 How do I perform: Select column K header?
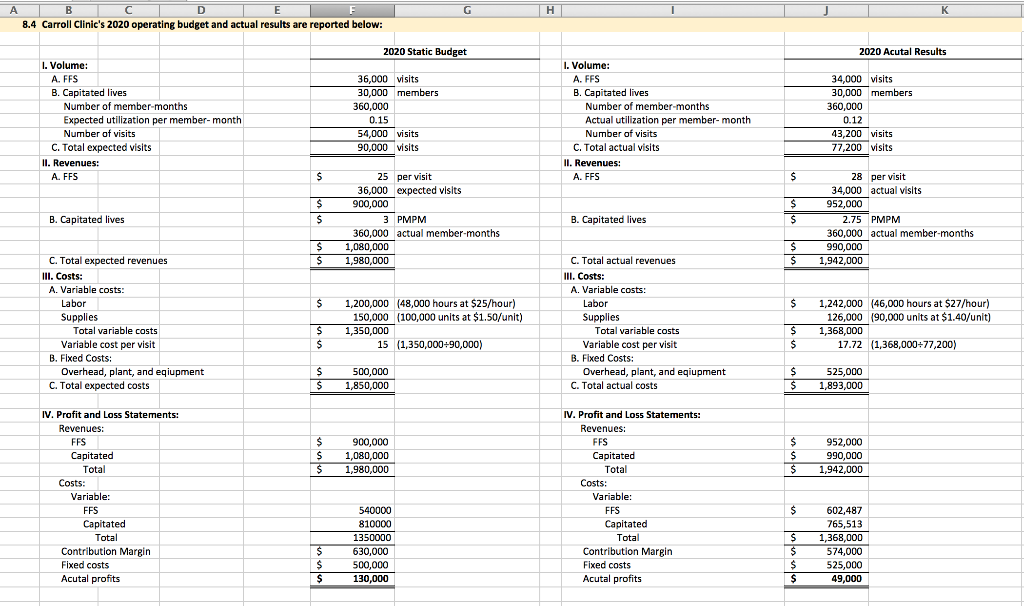(946, 8)
